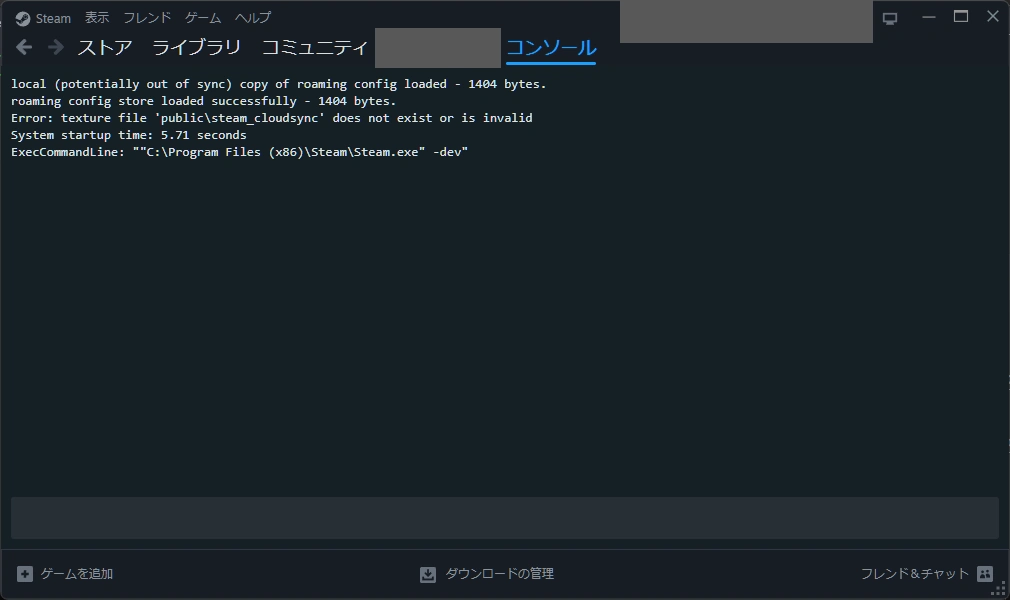Enter Big Picture mode via monitor icon

point(889,17)
